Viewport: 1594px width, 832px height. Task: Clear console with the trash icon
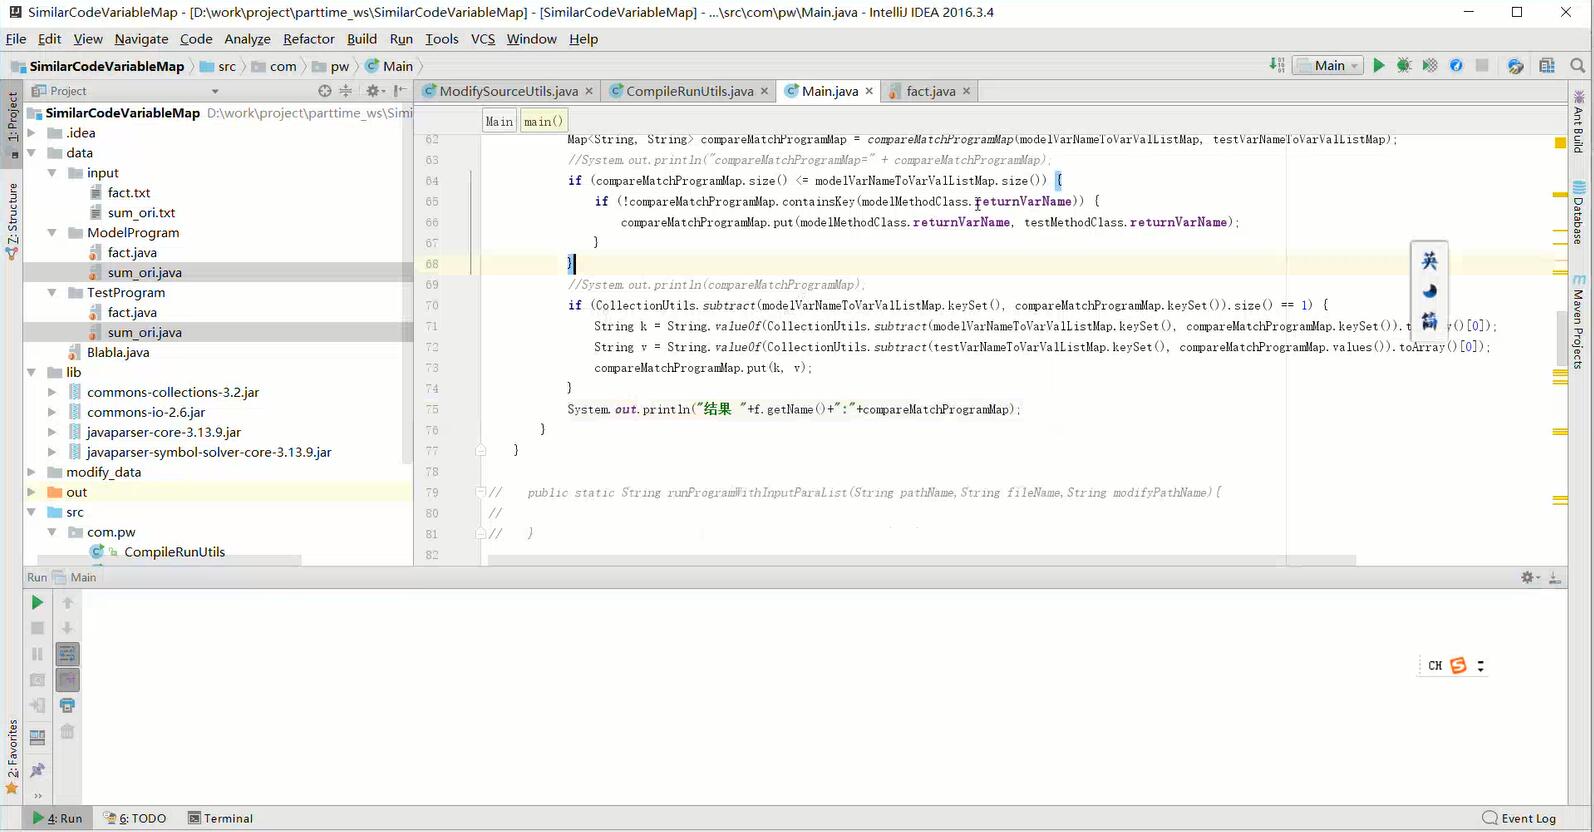67,731
